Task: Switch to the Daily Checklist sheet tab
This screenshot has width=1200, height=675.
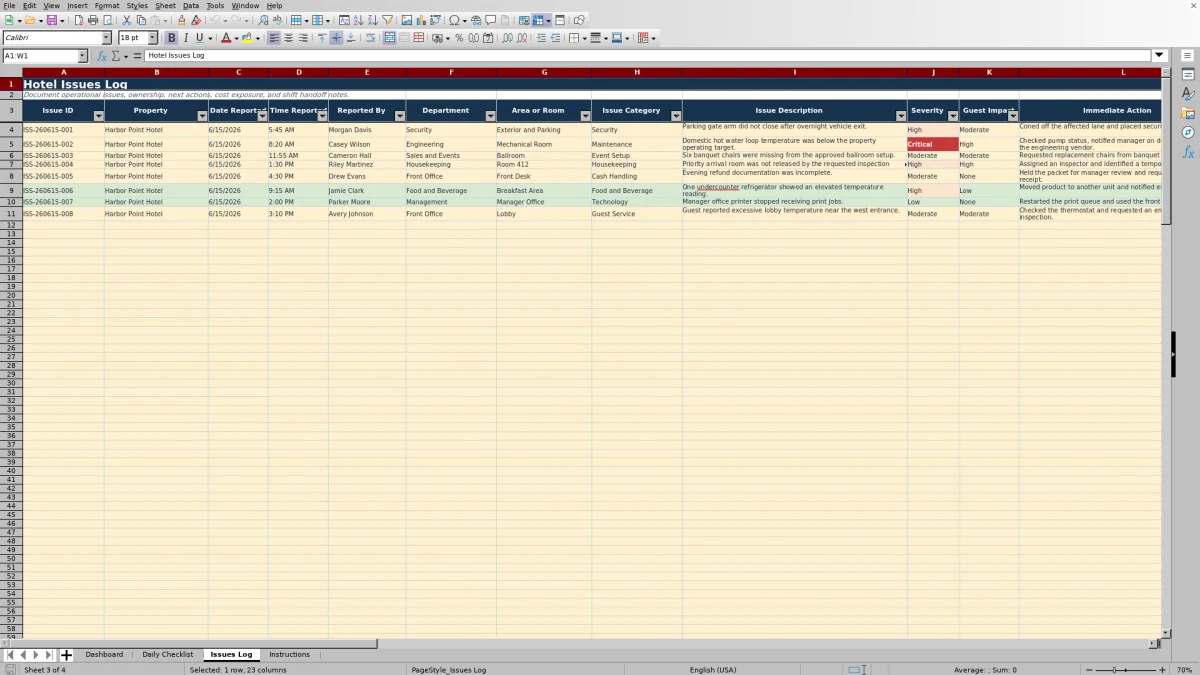Action: click(x=167, y=655)
